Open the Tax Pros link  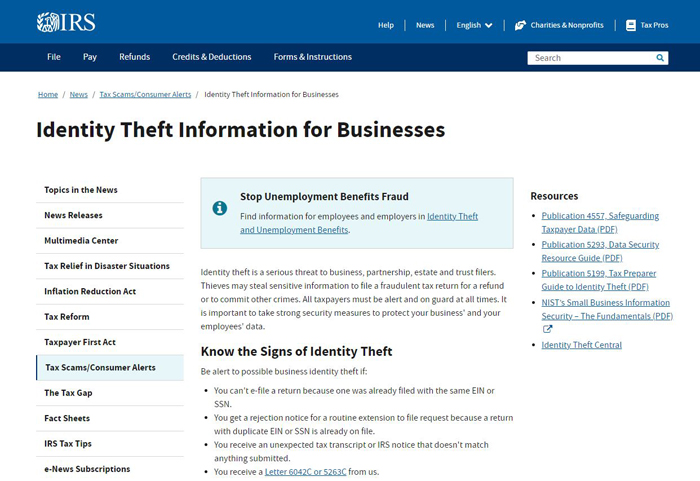654,25
